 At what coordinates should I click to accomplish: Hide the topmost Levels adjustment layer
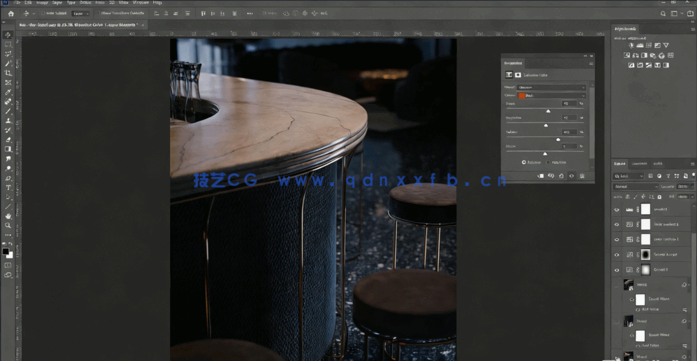pyautogui.click(x=617, y=209)
